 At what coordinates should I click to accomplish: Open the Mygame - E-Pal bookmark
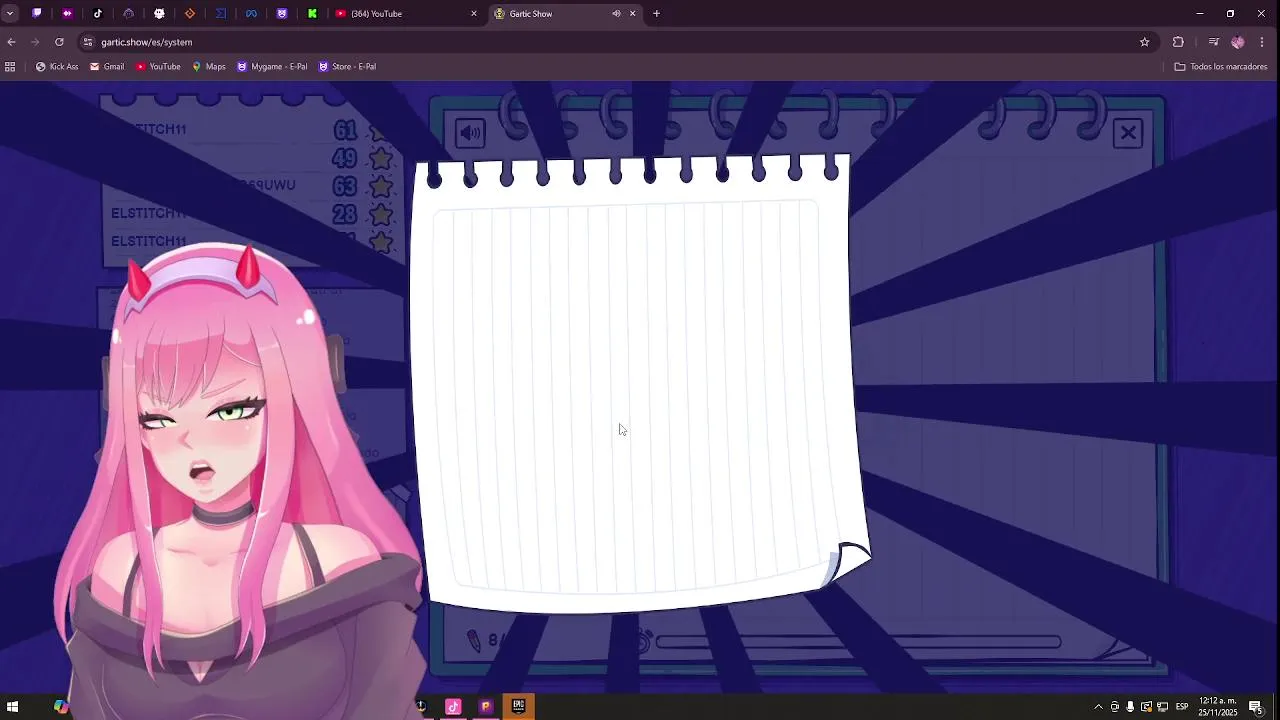[272, 67]
